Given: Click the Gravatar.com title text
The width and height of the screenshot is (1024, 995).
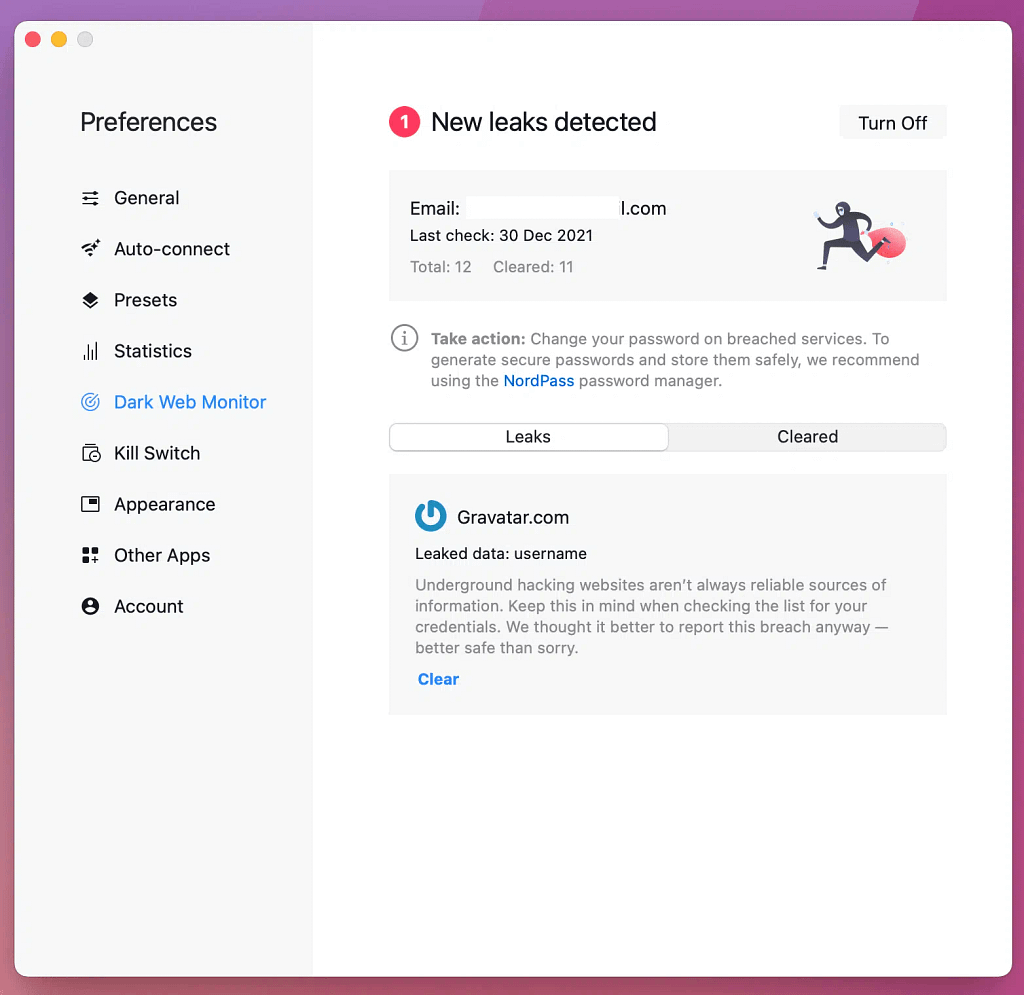Looking at the screenshot, I should pyautogui.click(x=513, y=517).
